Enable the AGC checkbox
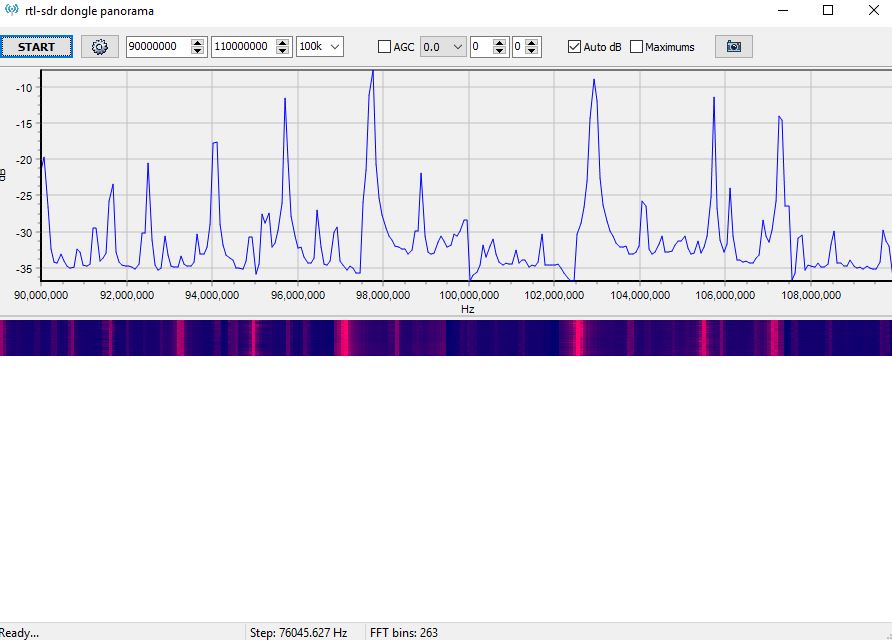Viewport: 892px width, 640px height. 384,46
